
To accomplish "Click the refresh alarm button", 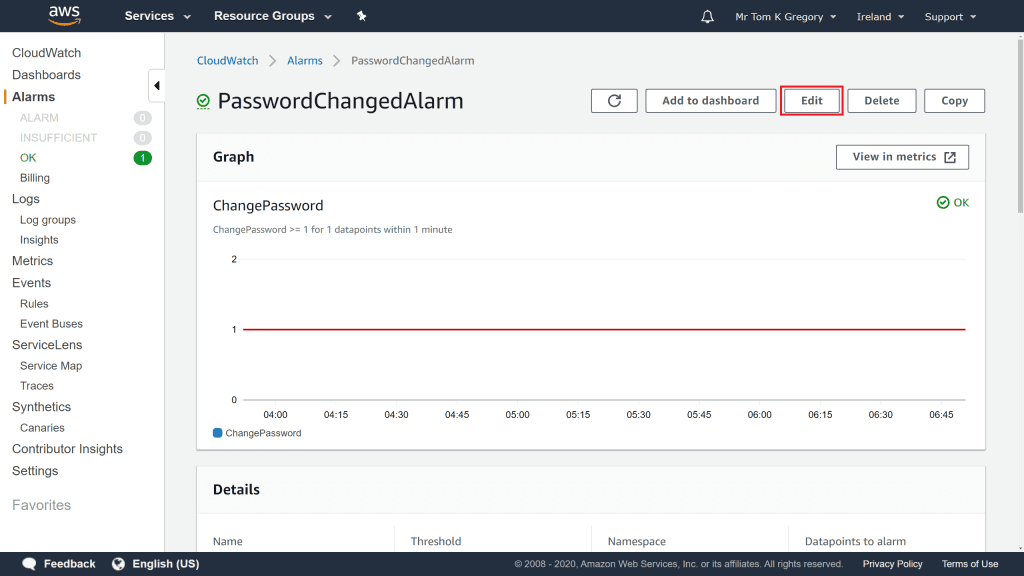I will pyautogui.click(x=615, y=101).
